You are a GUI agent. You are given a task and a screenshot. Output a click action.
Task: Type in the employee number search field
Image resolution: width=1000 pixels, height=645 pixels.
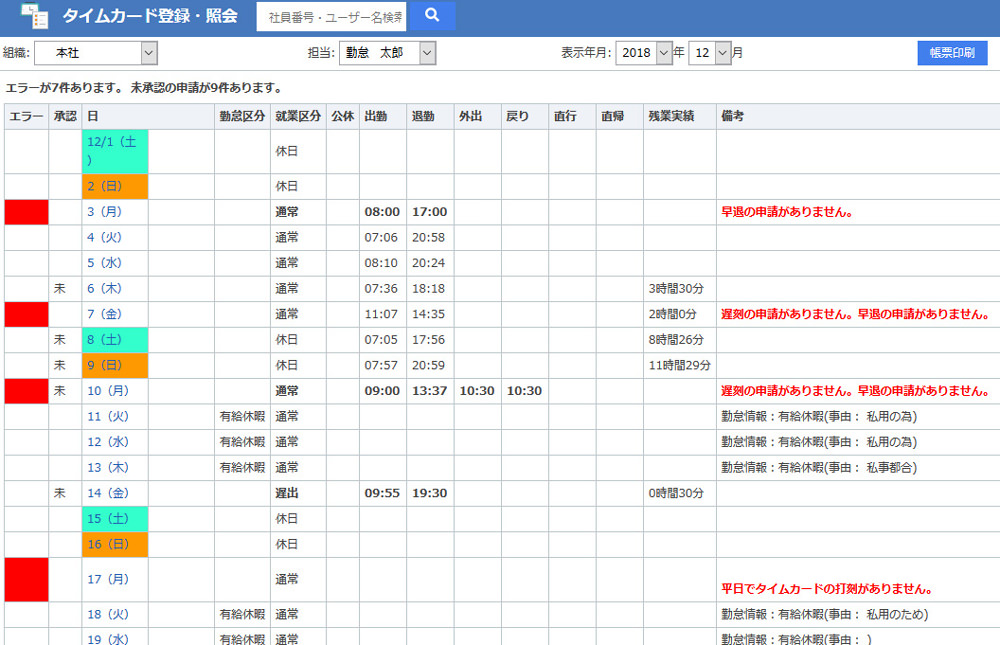click(x=332, y=17)
